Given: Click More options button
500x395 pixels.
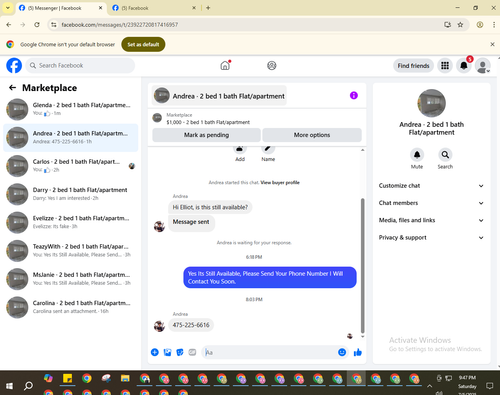Looking at the screenshot, I should coord(312,135).
